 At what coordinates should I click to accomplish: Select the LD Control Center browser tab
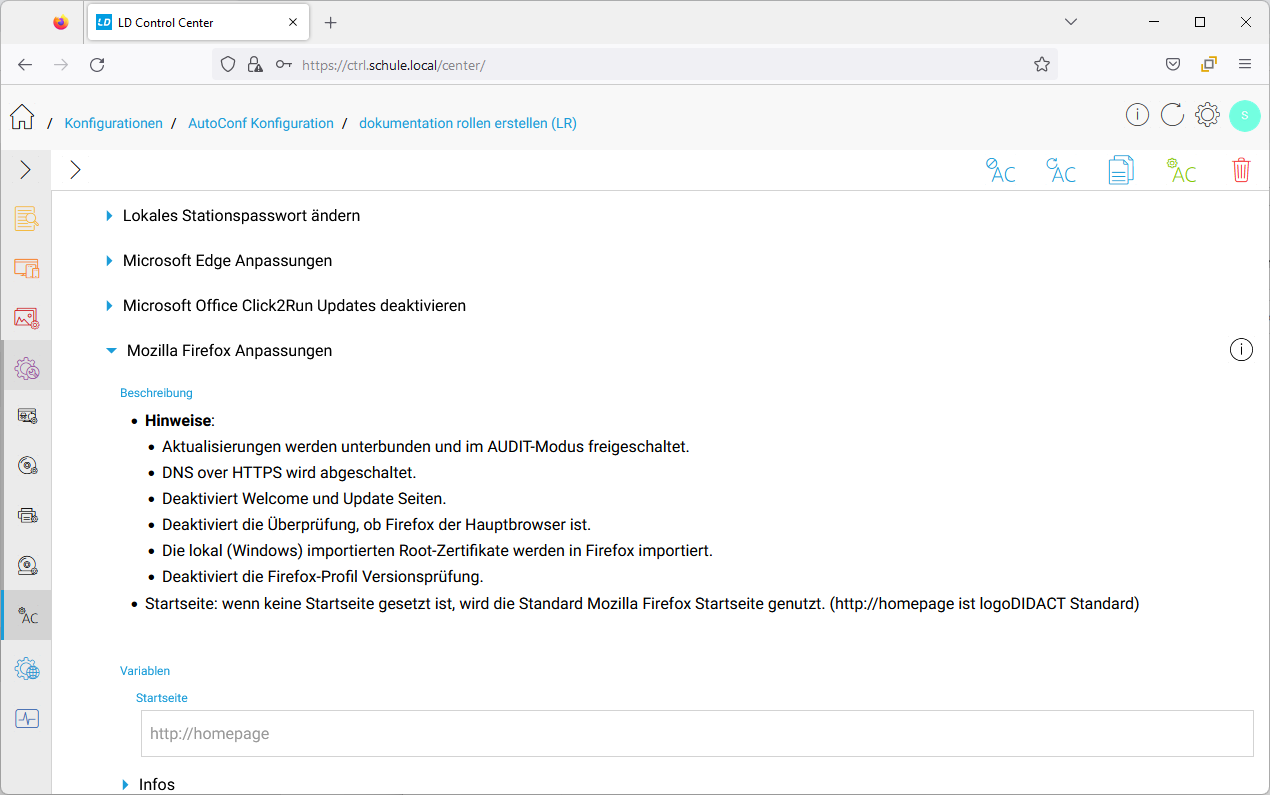pos(200,22)
